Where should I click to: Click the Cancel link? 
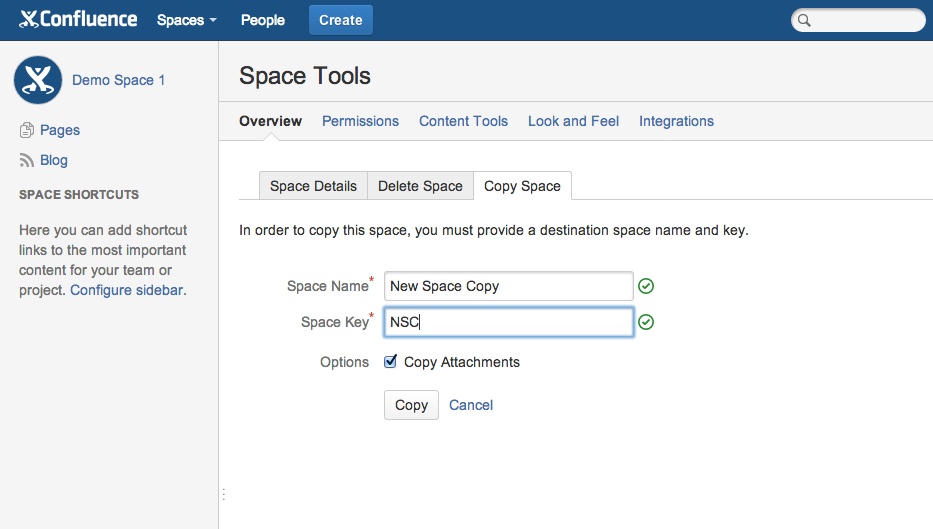pyautogui.click(x=471, y=405)
